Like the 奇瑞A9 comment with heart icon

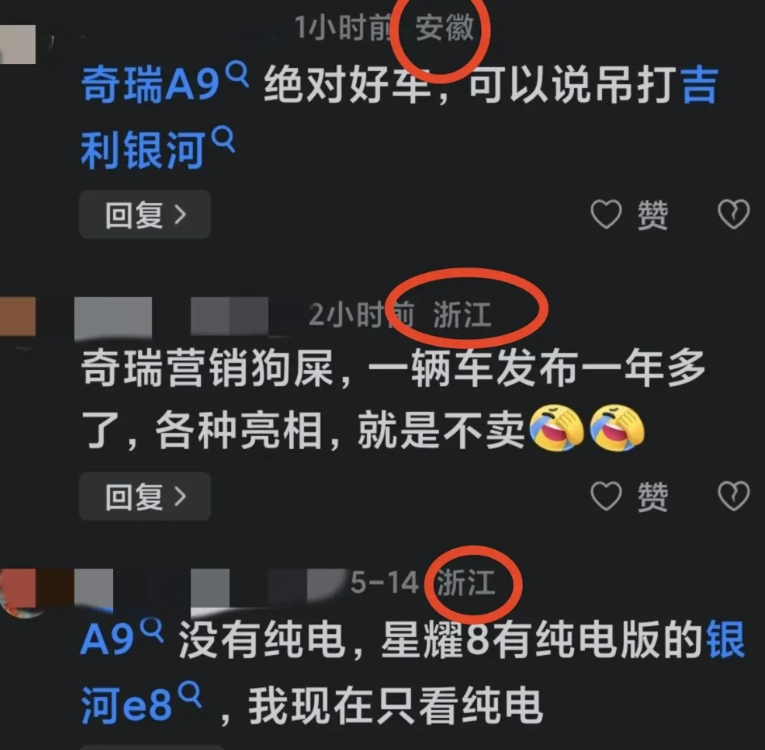606,214
